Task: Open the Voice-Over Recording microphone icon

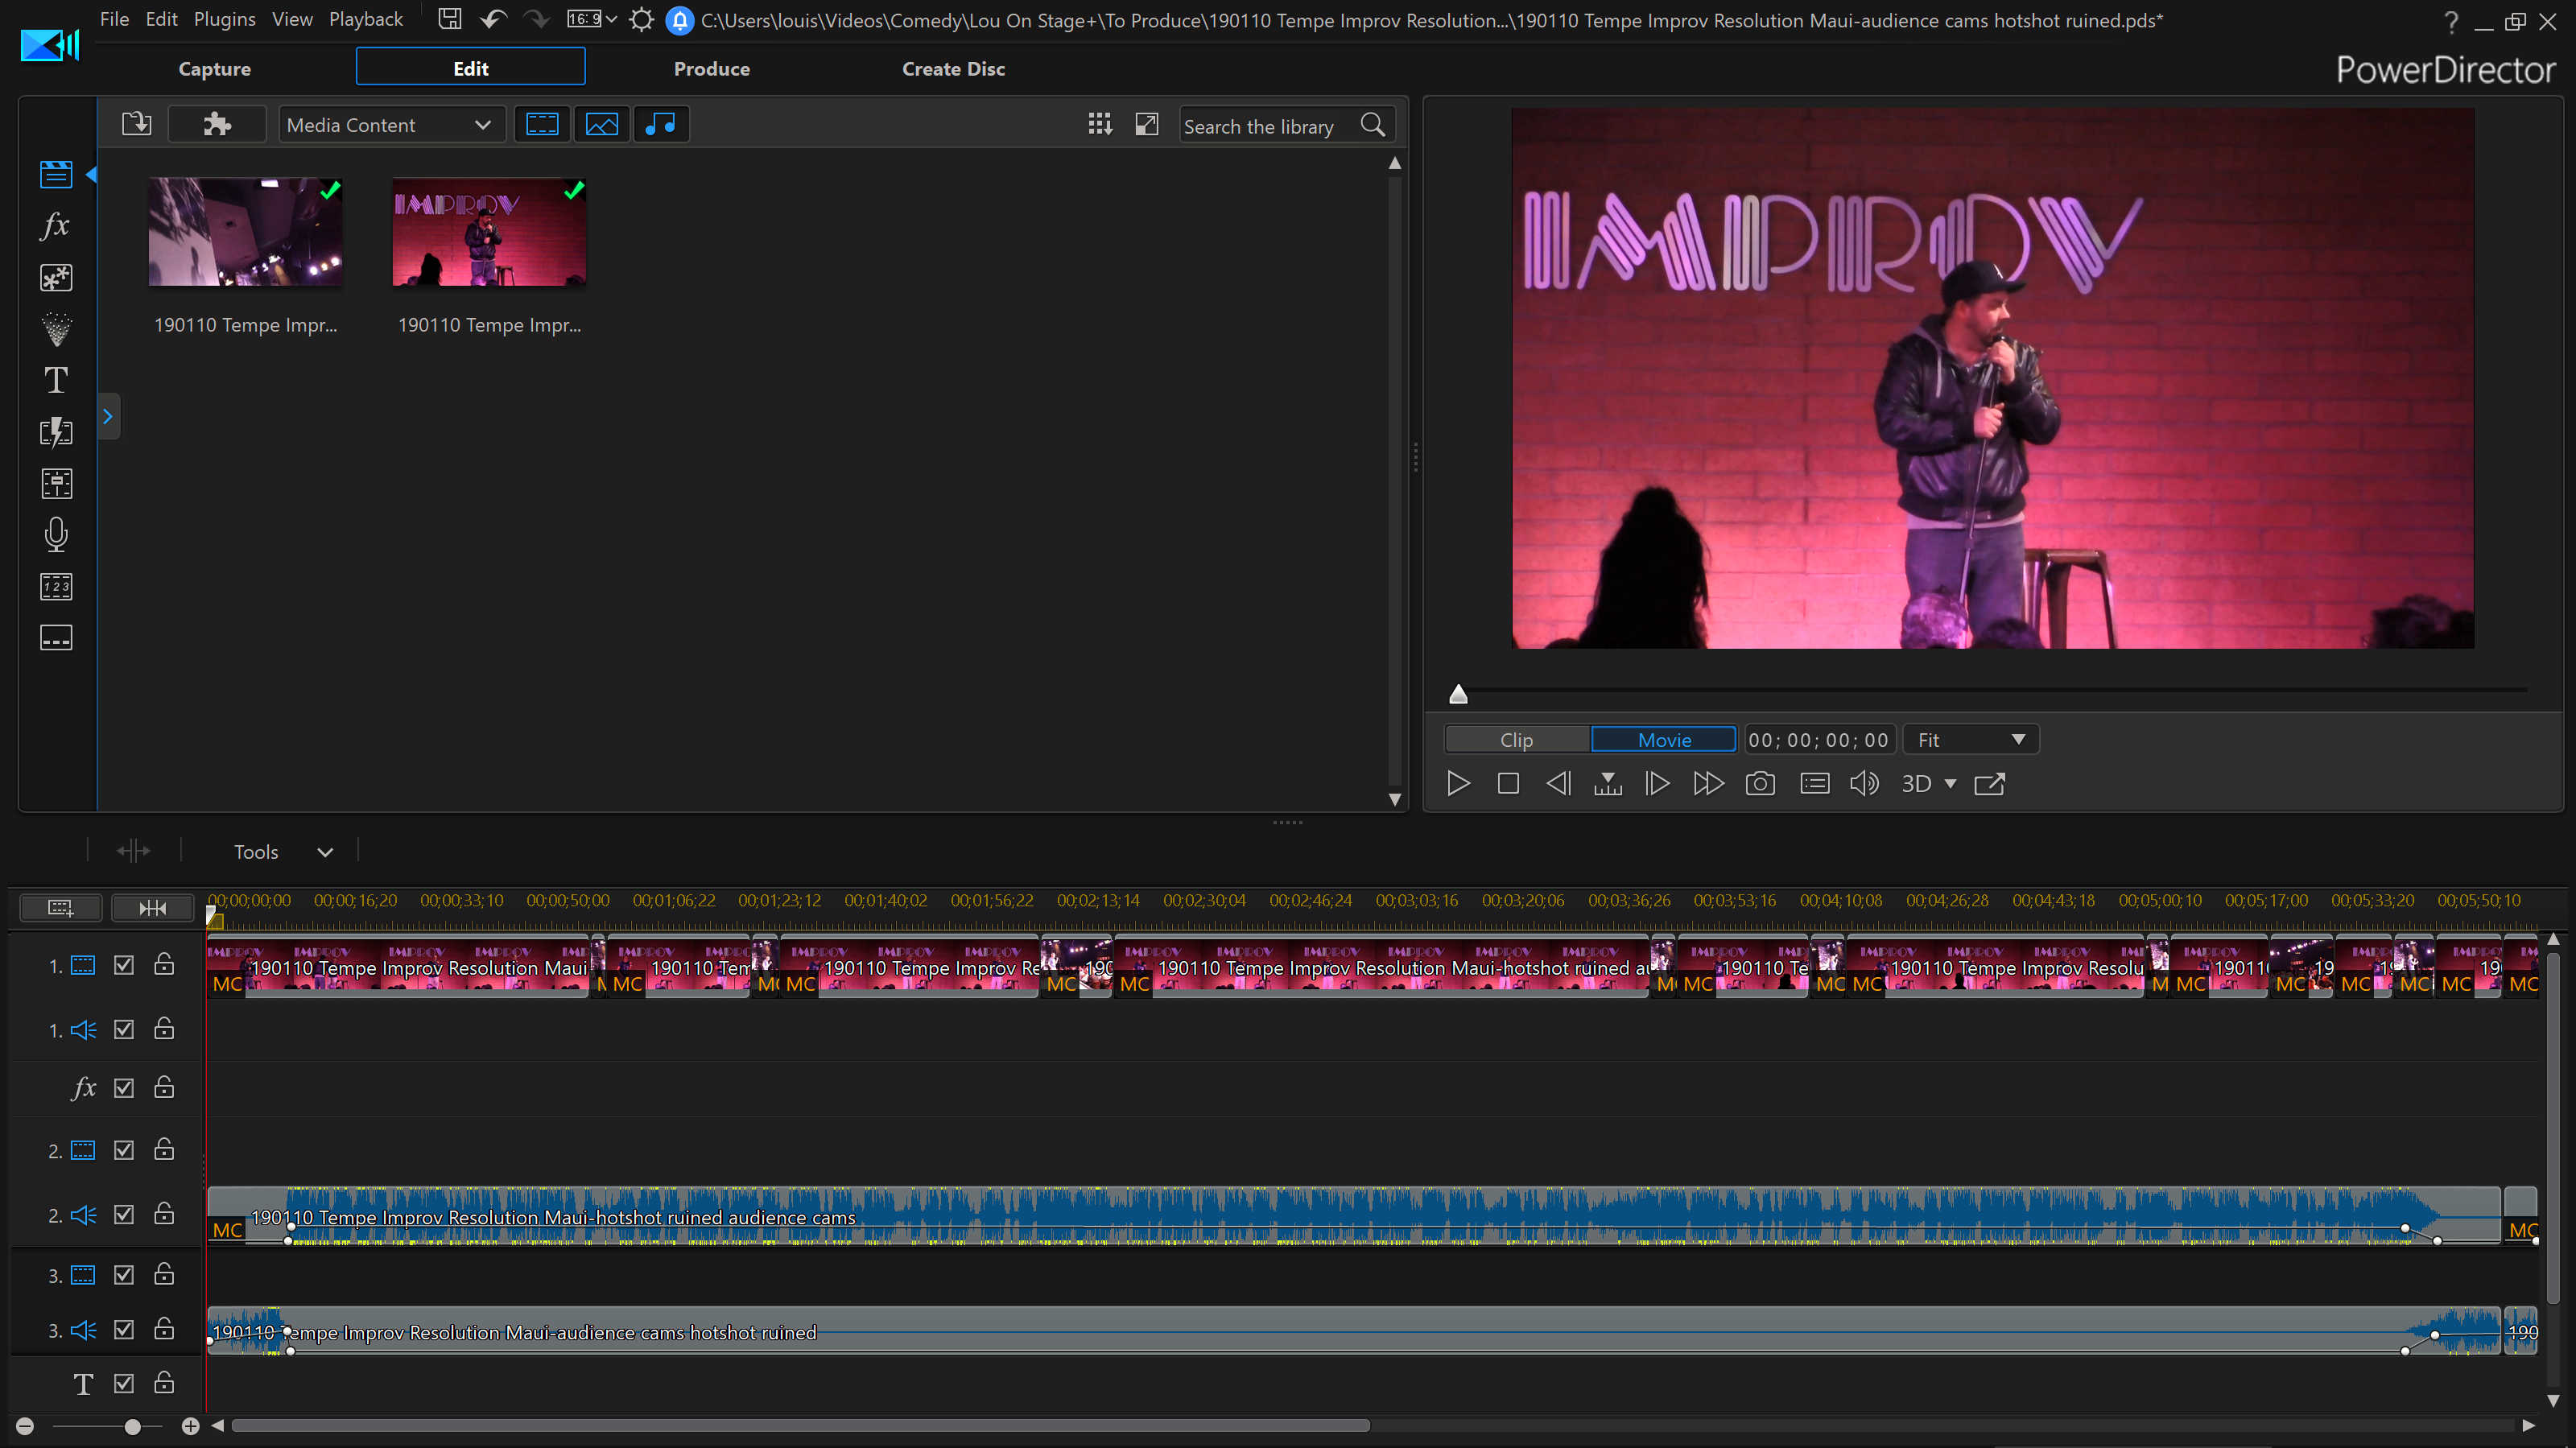Action: [56, 535]
